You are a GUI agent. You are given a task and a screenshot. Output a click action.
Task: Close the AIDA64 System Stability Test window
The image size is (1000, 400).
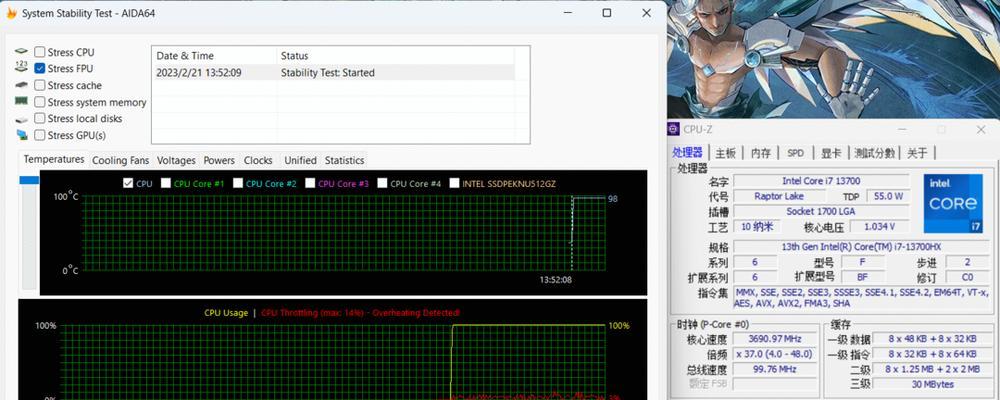pyautogui.click(x=646, y=13)
